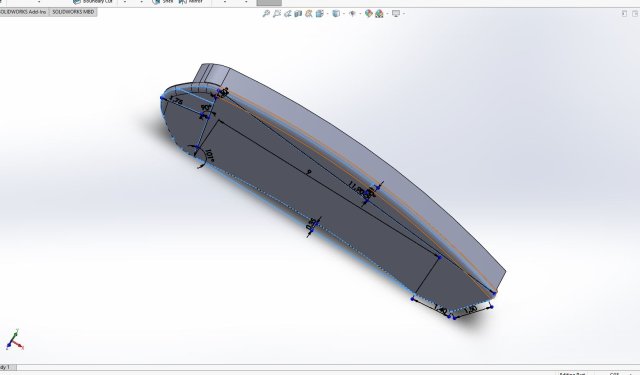Expand the View Settings dropdown arrow
Image resolution: width=640 pixels, height=375 pixels.
coord(404,13)
